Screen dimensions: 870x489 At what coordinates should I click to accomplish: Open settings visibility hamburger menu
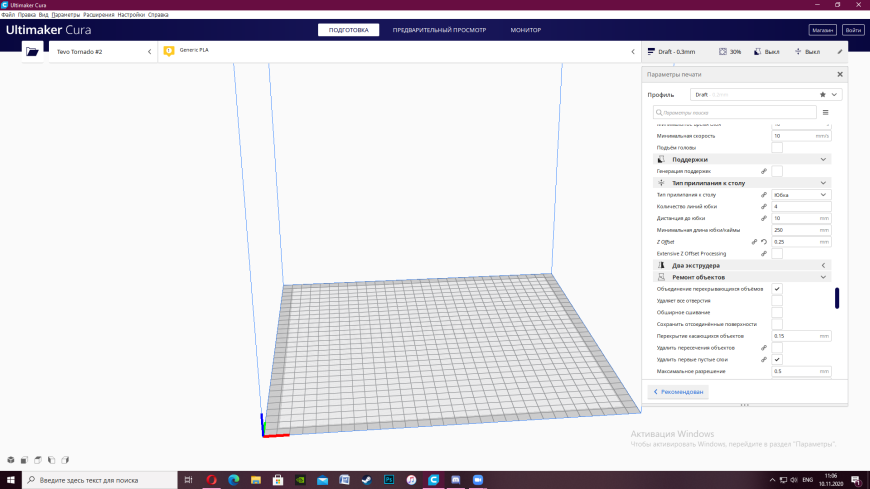coord(826,113)
